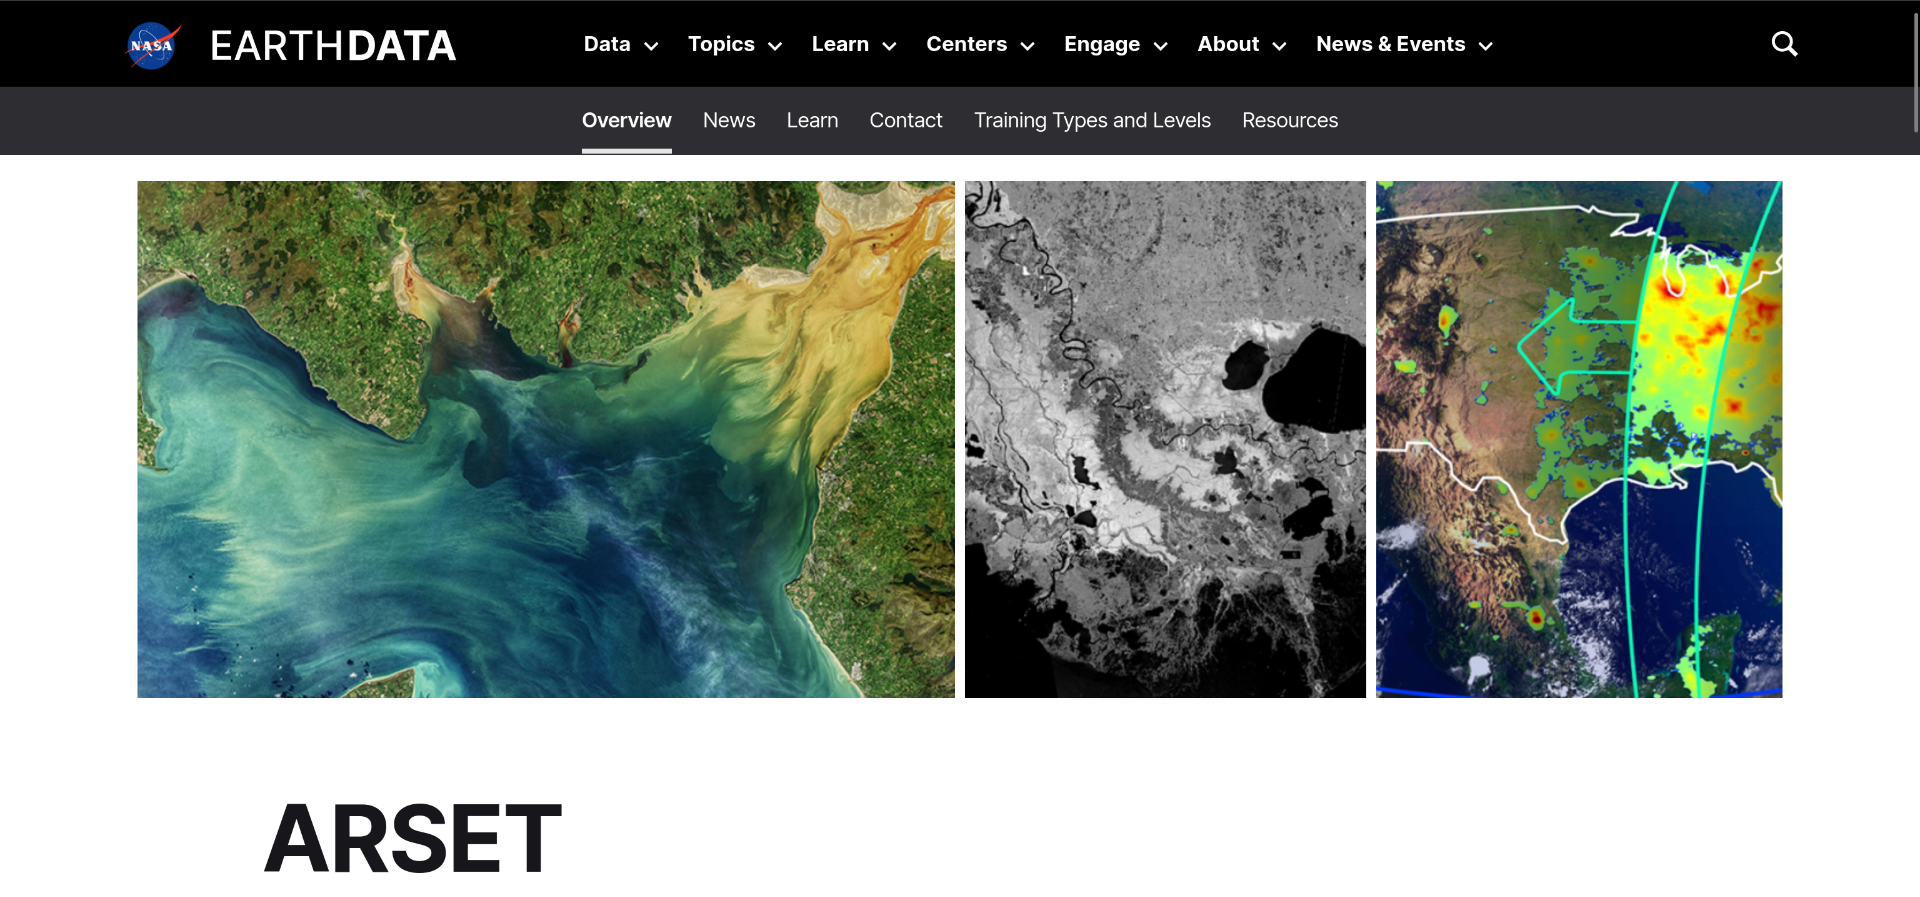Click the grayscale river delta radar image
Viewport: 1920px width, 897px height.
coord(1165,439)
